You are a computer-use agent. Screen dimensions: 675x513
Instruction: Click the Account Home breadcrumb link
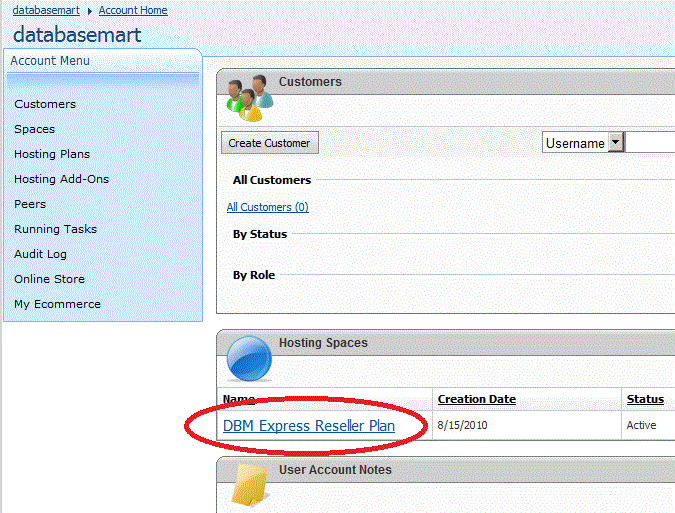point(133,10)
